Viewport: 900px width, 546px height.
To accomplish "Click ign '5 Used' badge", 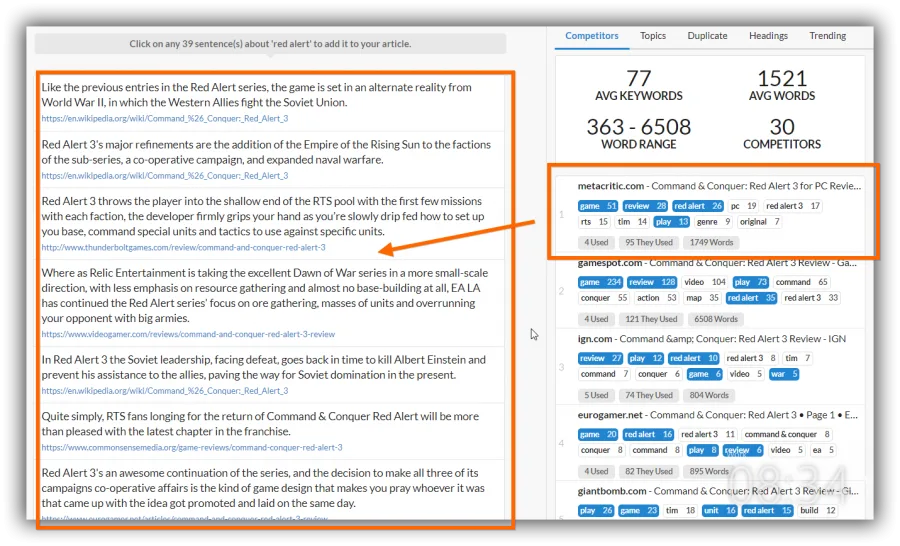I will tap(596, 396).
